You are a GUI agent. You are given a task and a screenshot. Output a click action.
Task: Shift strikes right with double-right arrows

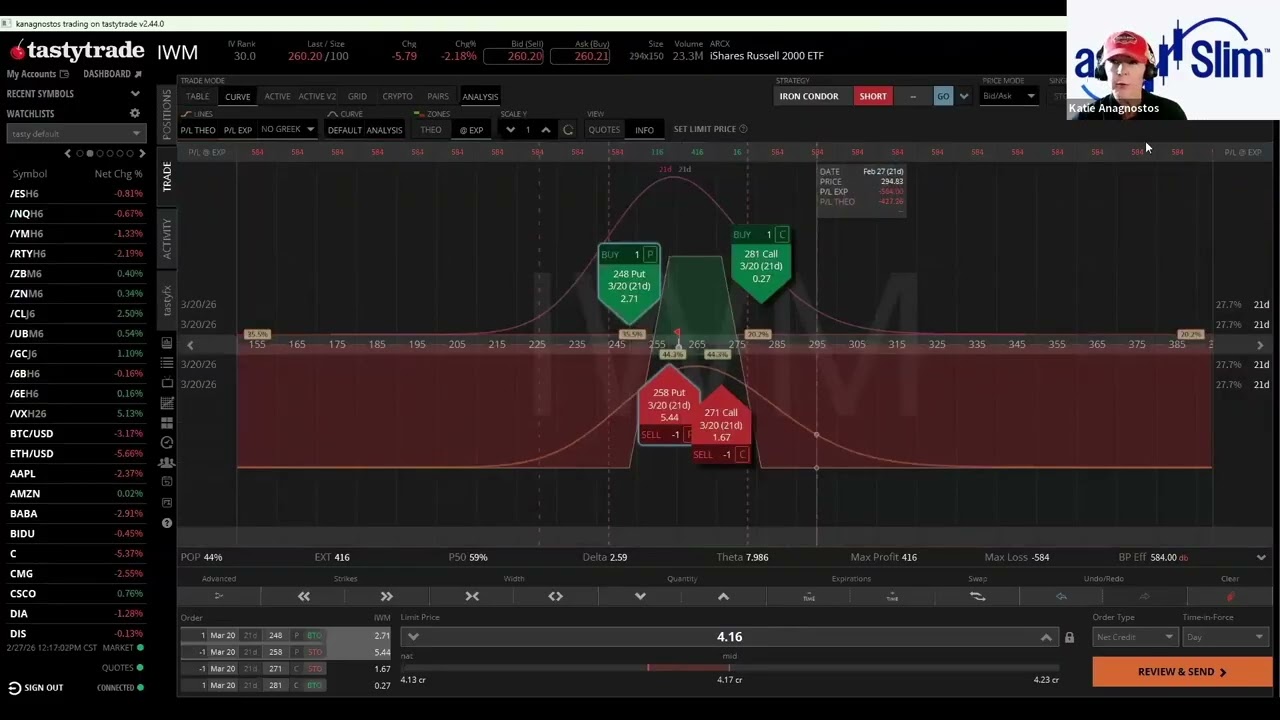(386, 596)
